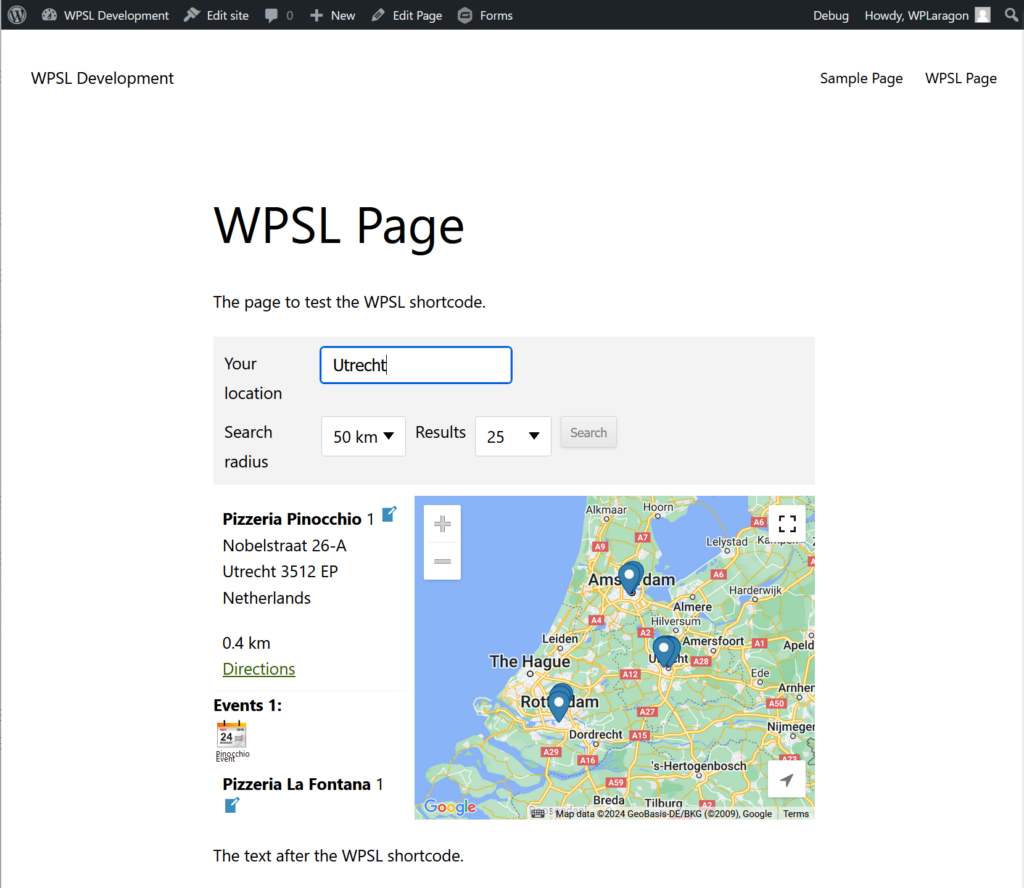The width and height of the screenshot is (1024, 888).
Task: Open the comments bubble in admin bar
Action: (x=279, y=15)
